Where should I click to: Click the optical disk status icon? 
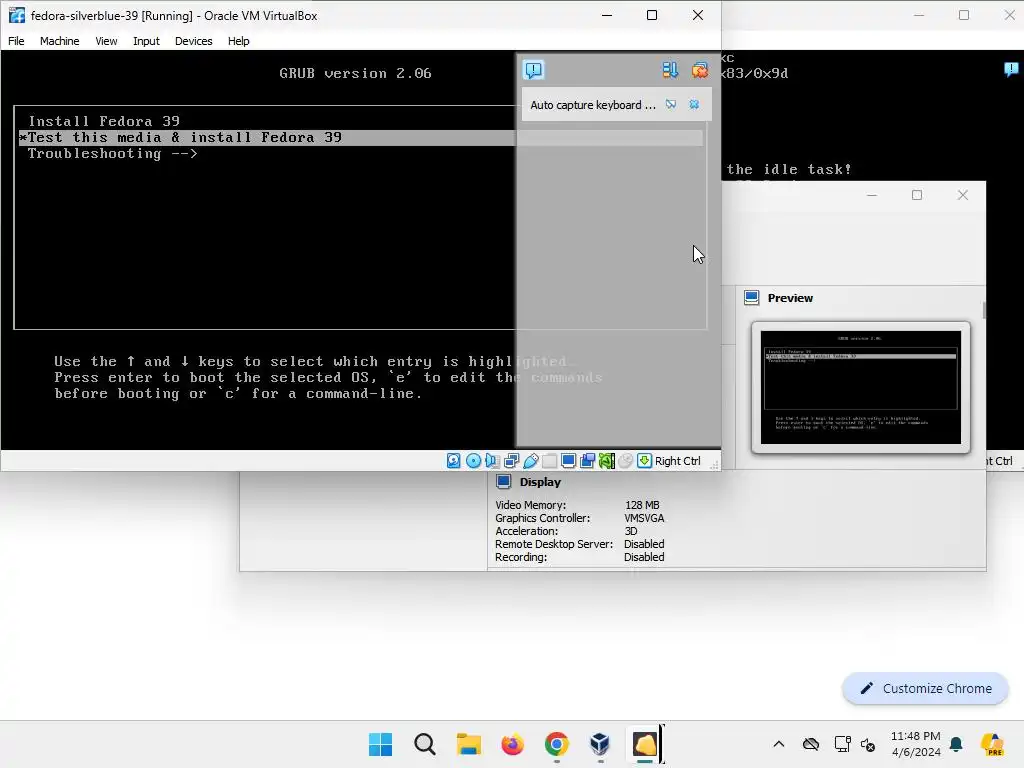[x=473, y=461]
